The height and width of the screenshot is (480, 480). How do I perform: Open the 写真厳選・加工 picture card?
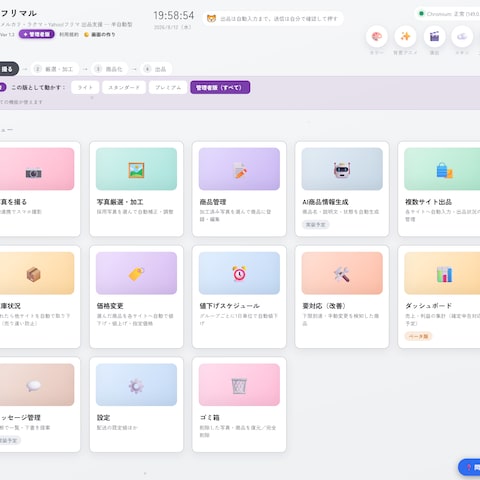click(x=136, y=189)
